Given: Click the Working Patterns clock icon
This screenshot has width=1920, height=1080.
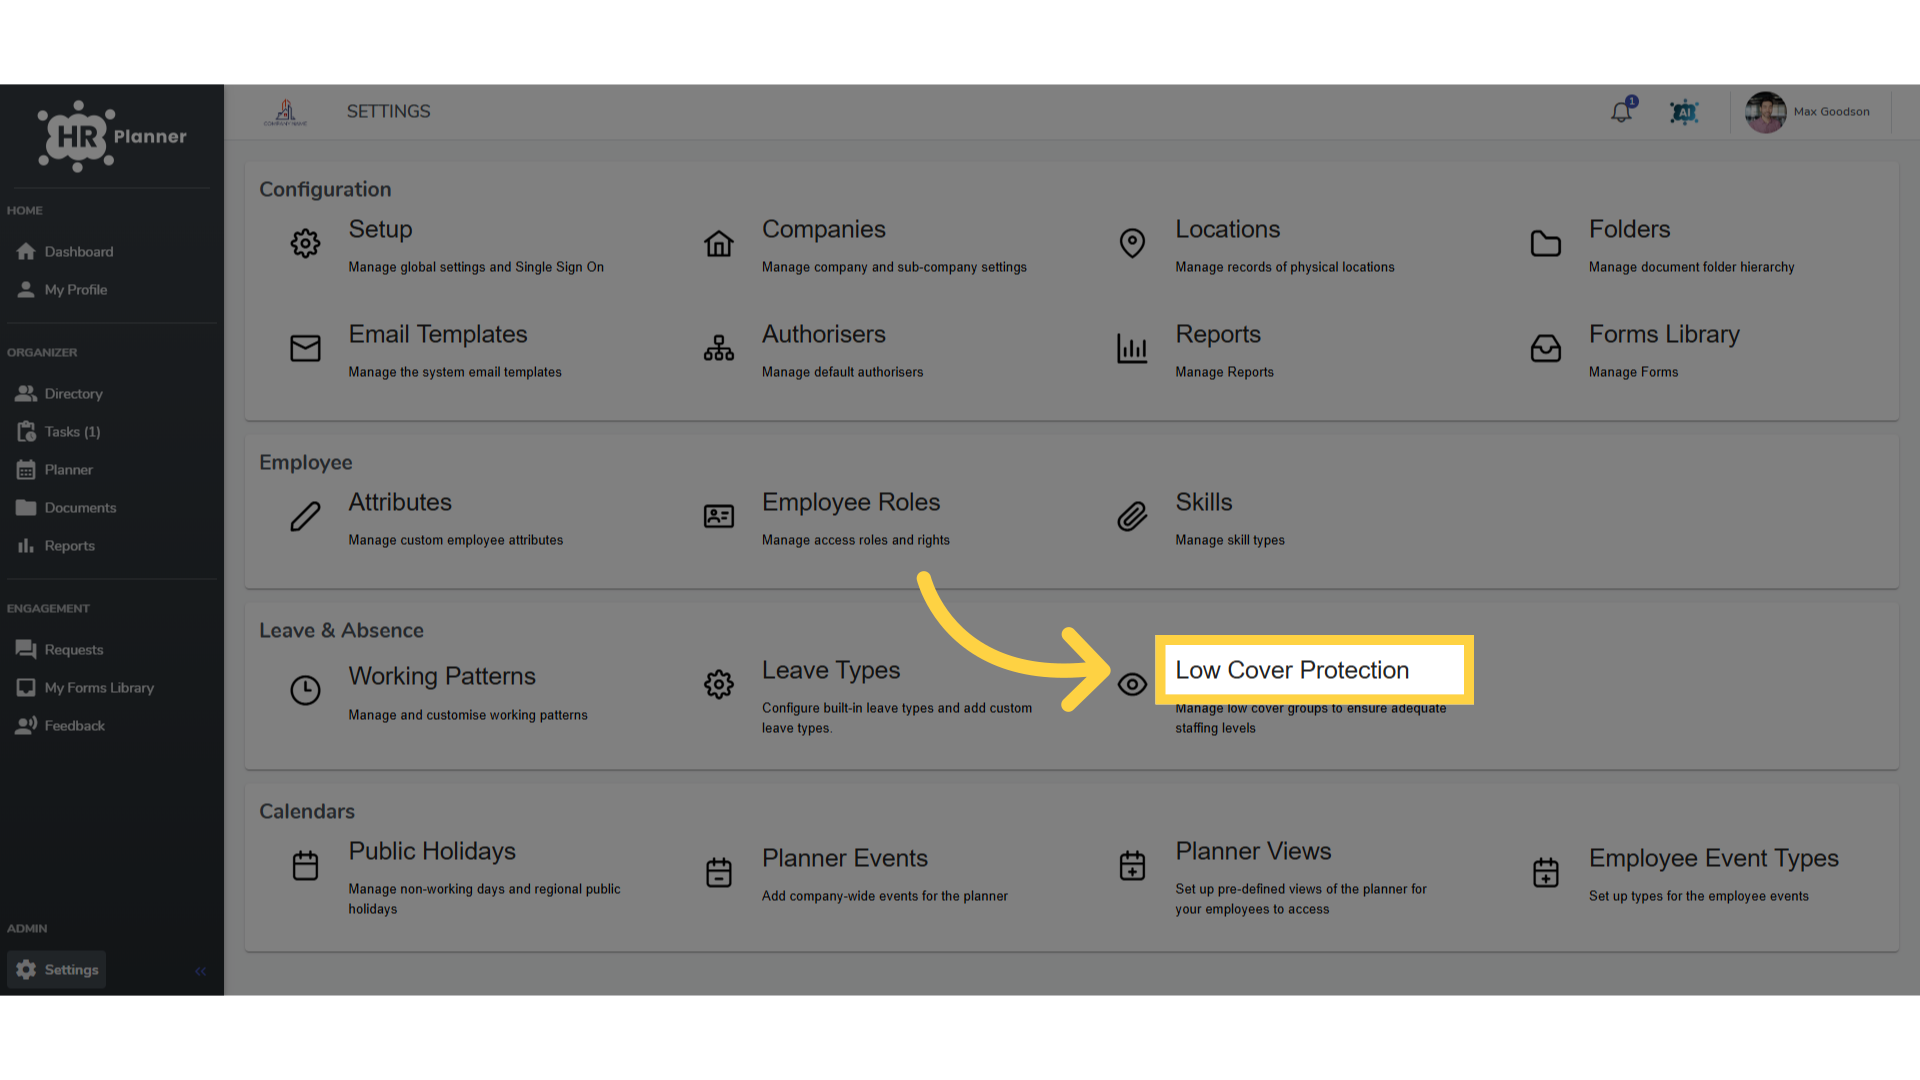Looking at the screenshot, I should (x=305, y=690).
